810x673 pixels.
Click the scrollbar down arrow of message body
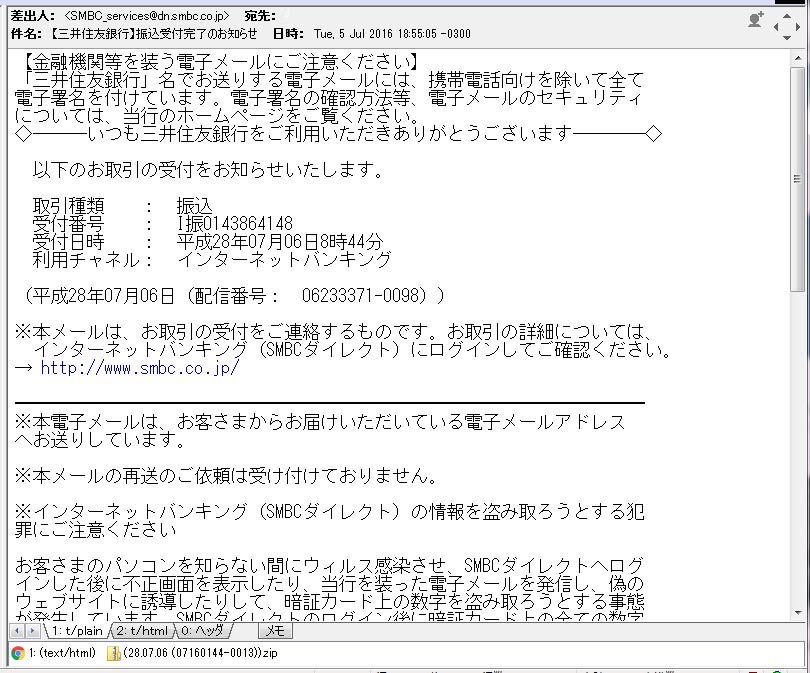[798, 613]
